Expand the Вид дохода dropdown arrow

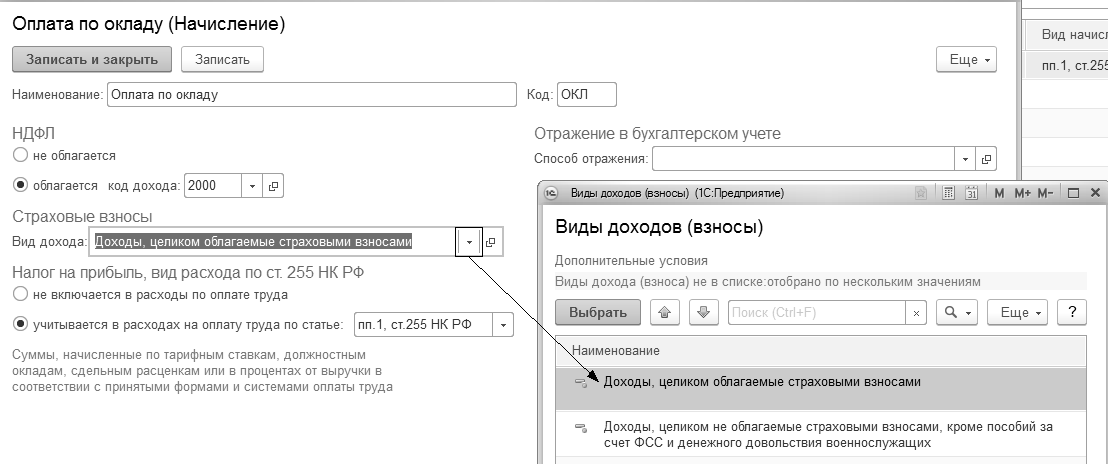click(469, 242)
